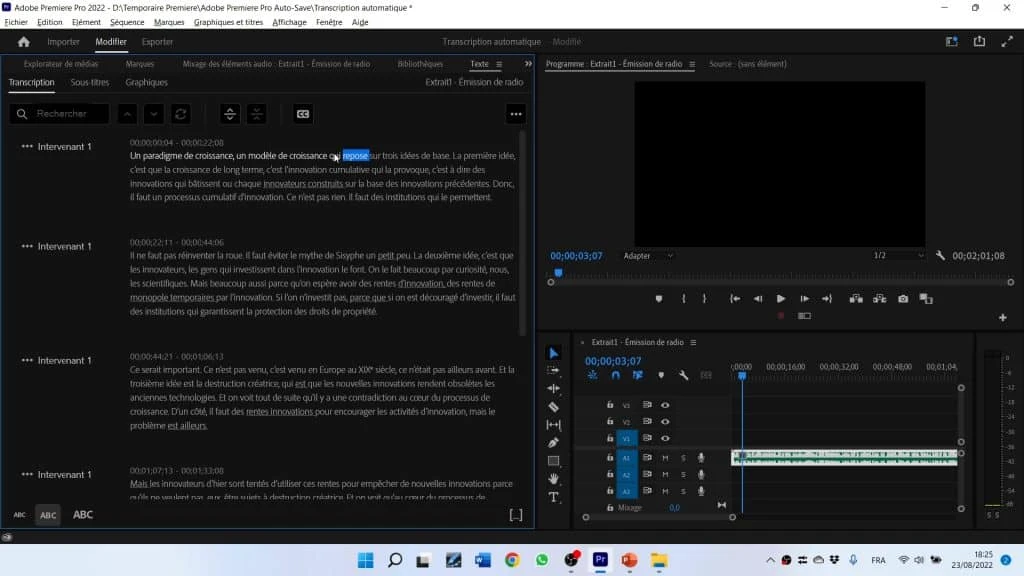Select the Track Select Forward tool
Viewport: 1024px width, 576px height.
click(x=553, y=370)
